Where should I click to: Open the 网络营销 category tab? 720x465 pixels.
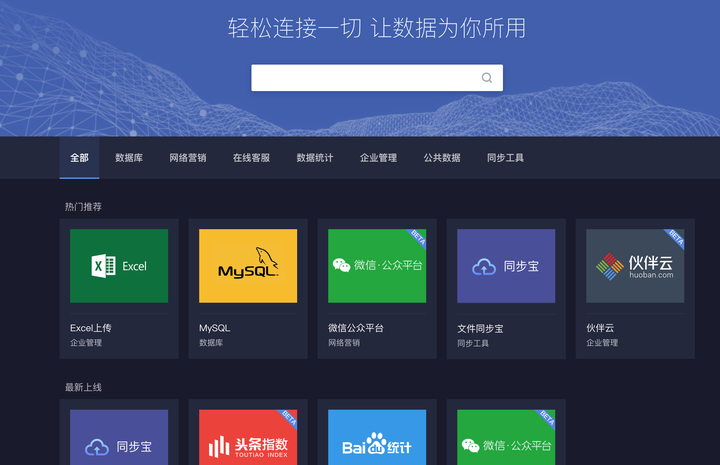[188, 158]
